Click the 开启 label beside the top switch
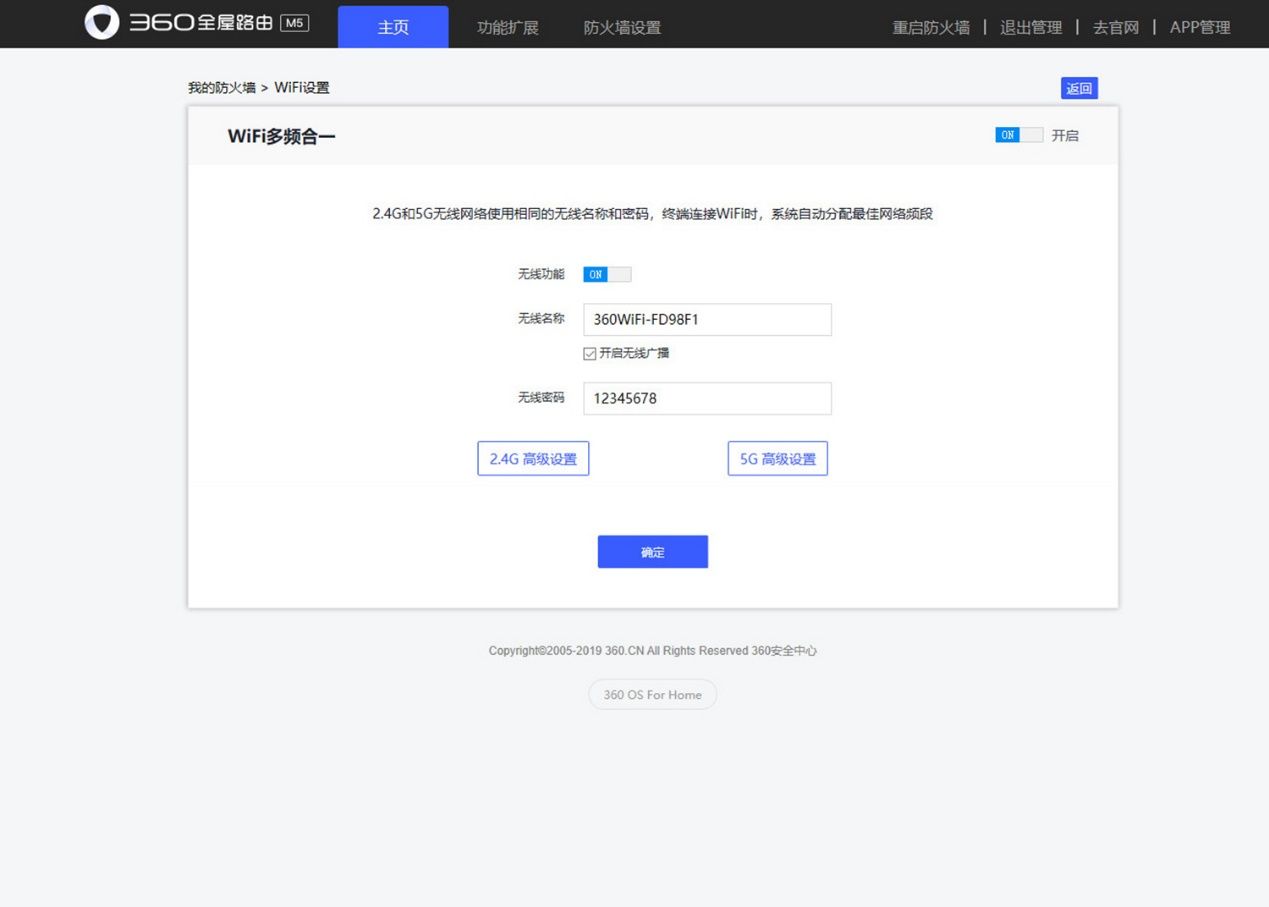This screenshot has height=907, width=1269. 1065,136
